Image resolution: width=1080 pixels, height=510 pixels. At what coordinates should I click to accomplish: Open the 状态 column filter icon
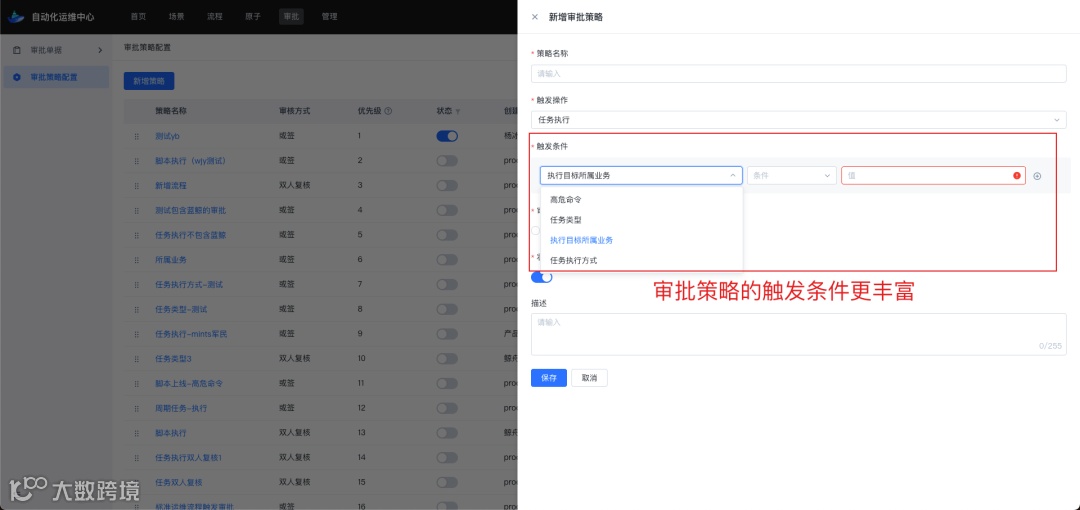pyautogui.click(x=458, y=111)
